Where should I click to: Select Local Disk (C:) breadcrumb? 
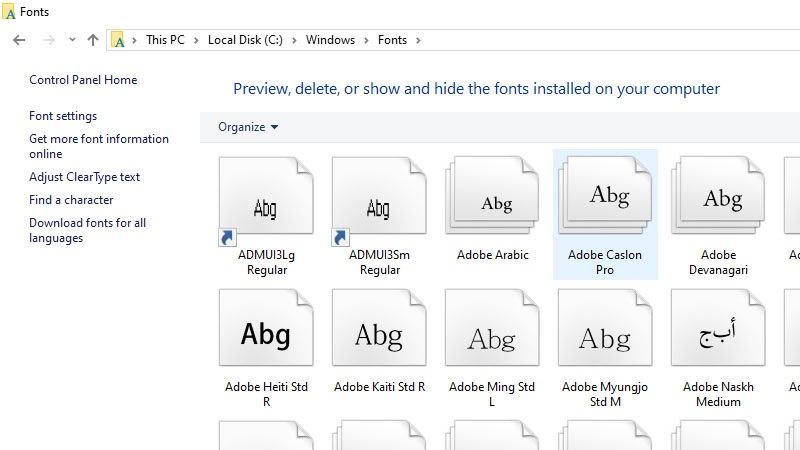(245, 40)
